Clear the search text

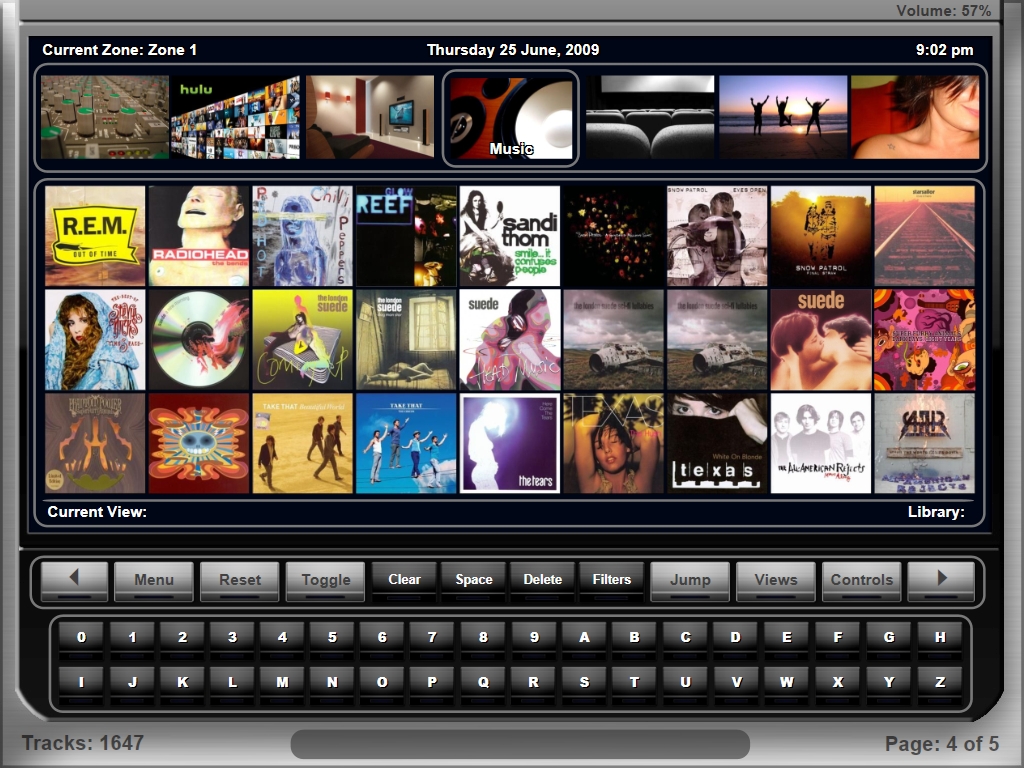tap(404, 581)
